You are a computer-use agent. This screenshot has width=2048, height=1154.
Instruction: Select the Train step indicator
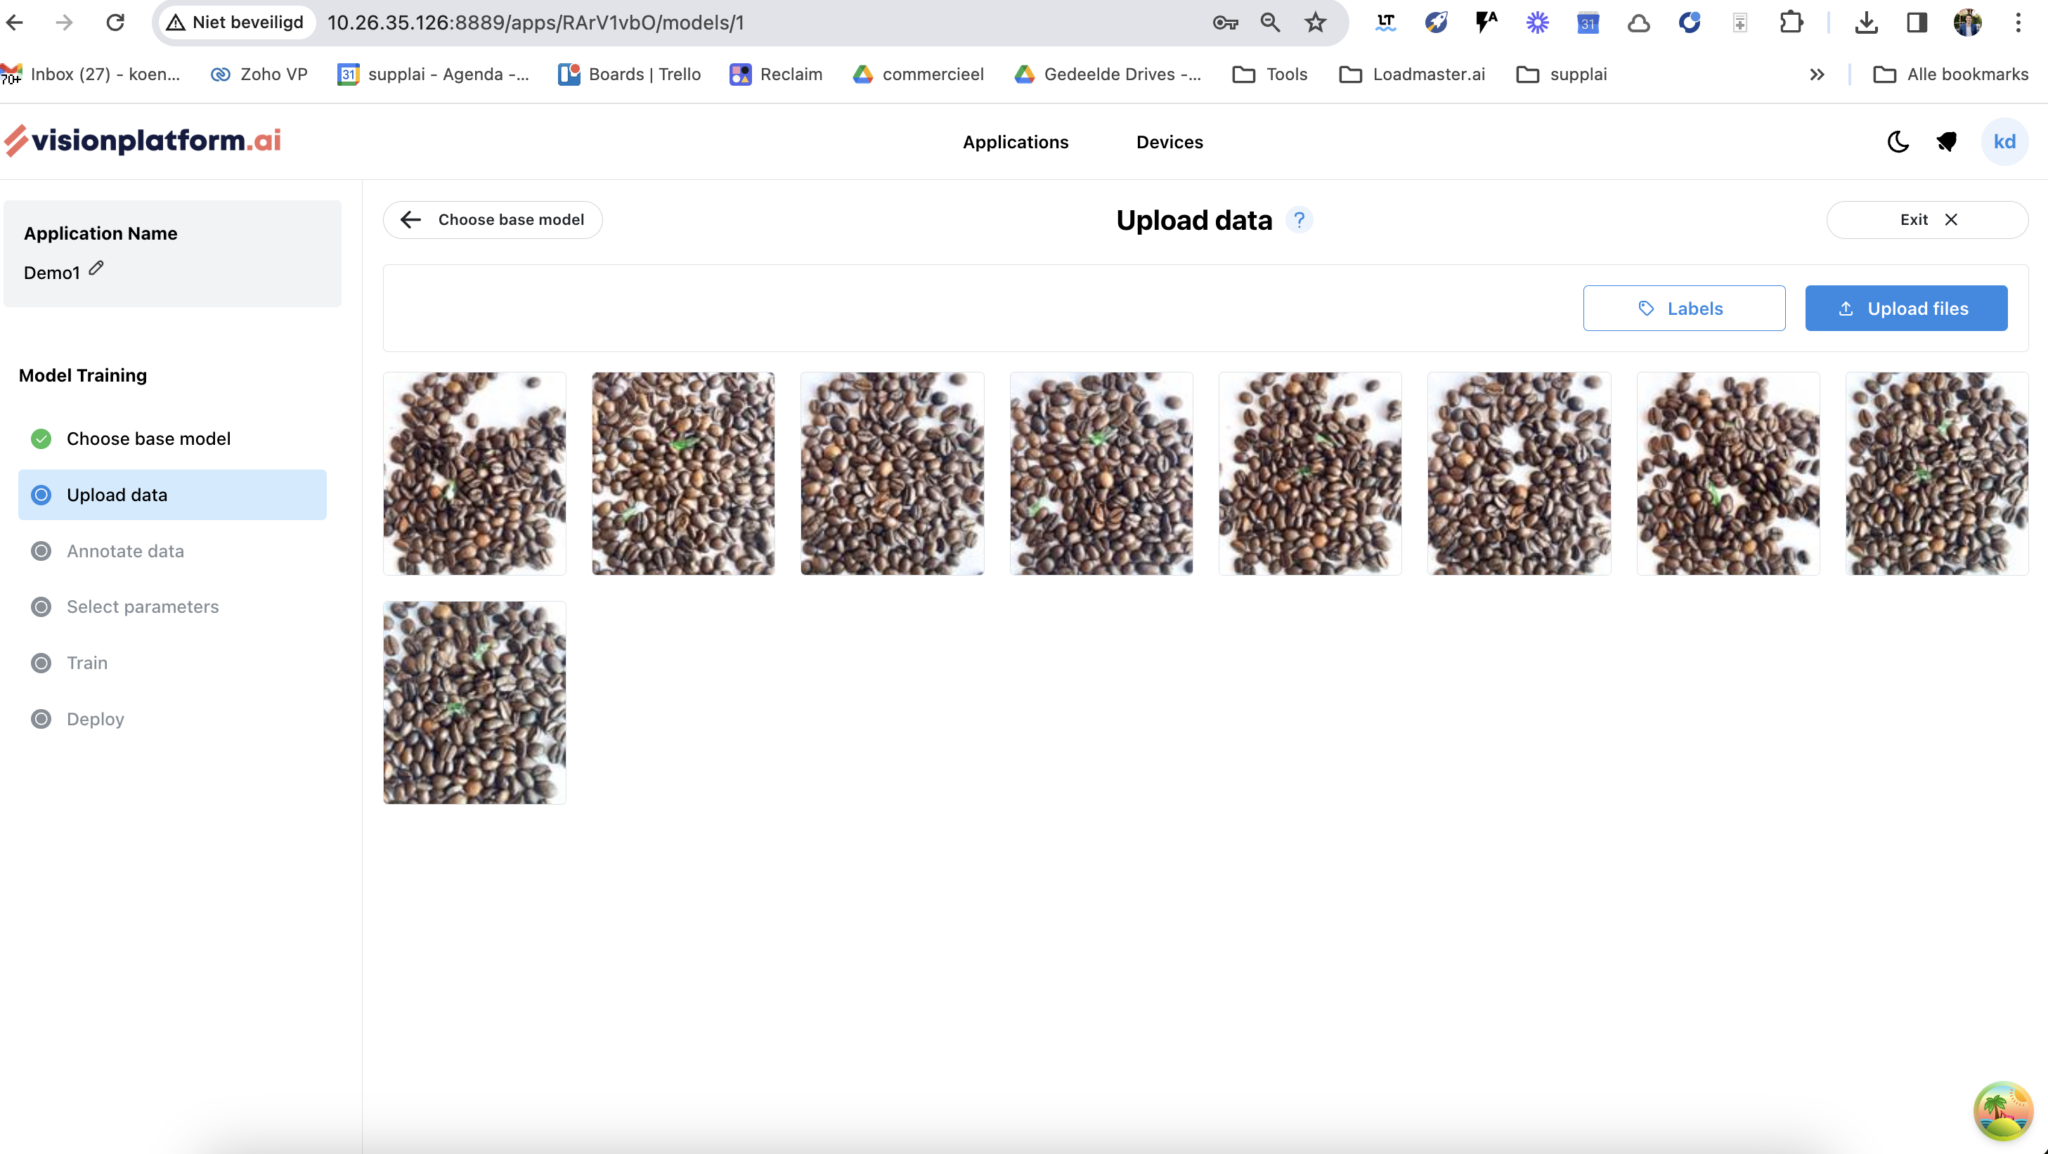tap(40, 662)
